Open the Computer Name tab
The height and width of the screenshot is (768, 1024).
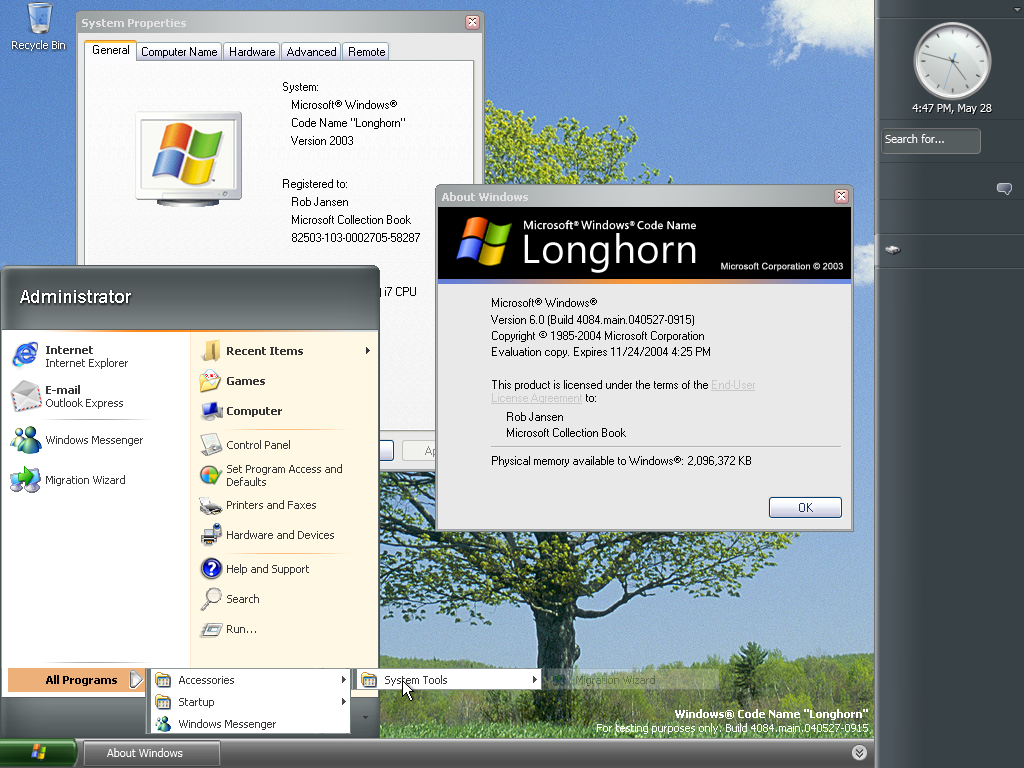pos(178,51)
